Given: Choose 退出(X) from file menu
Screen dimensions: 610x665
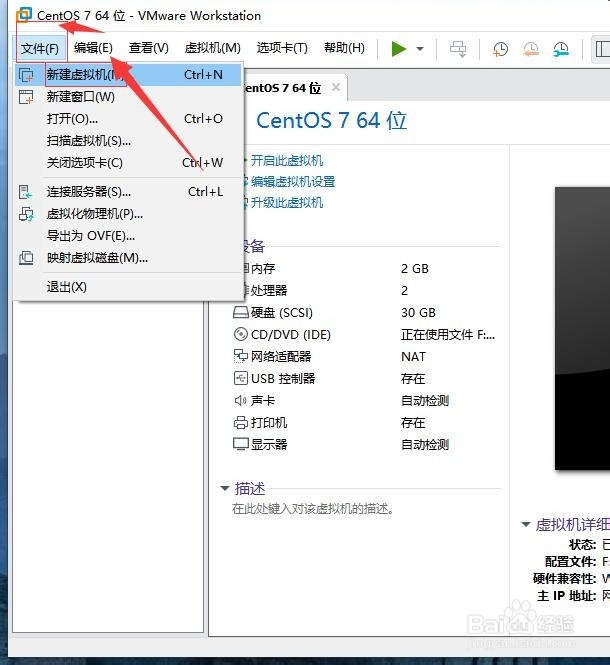Looking at the screenshot, I should pyautogui.click(x=128, y=287).
